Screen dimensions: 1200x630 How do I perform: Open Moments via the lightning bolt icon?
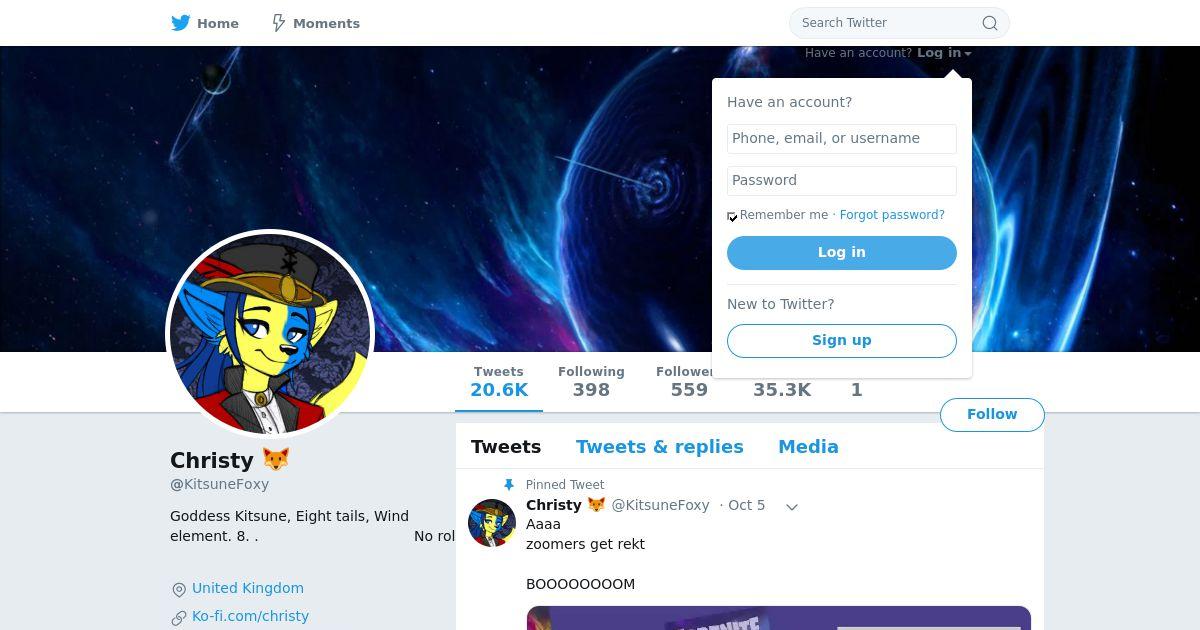279,23
